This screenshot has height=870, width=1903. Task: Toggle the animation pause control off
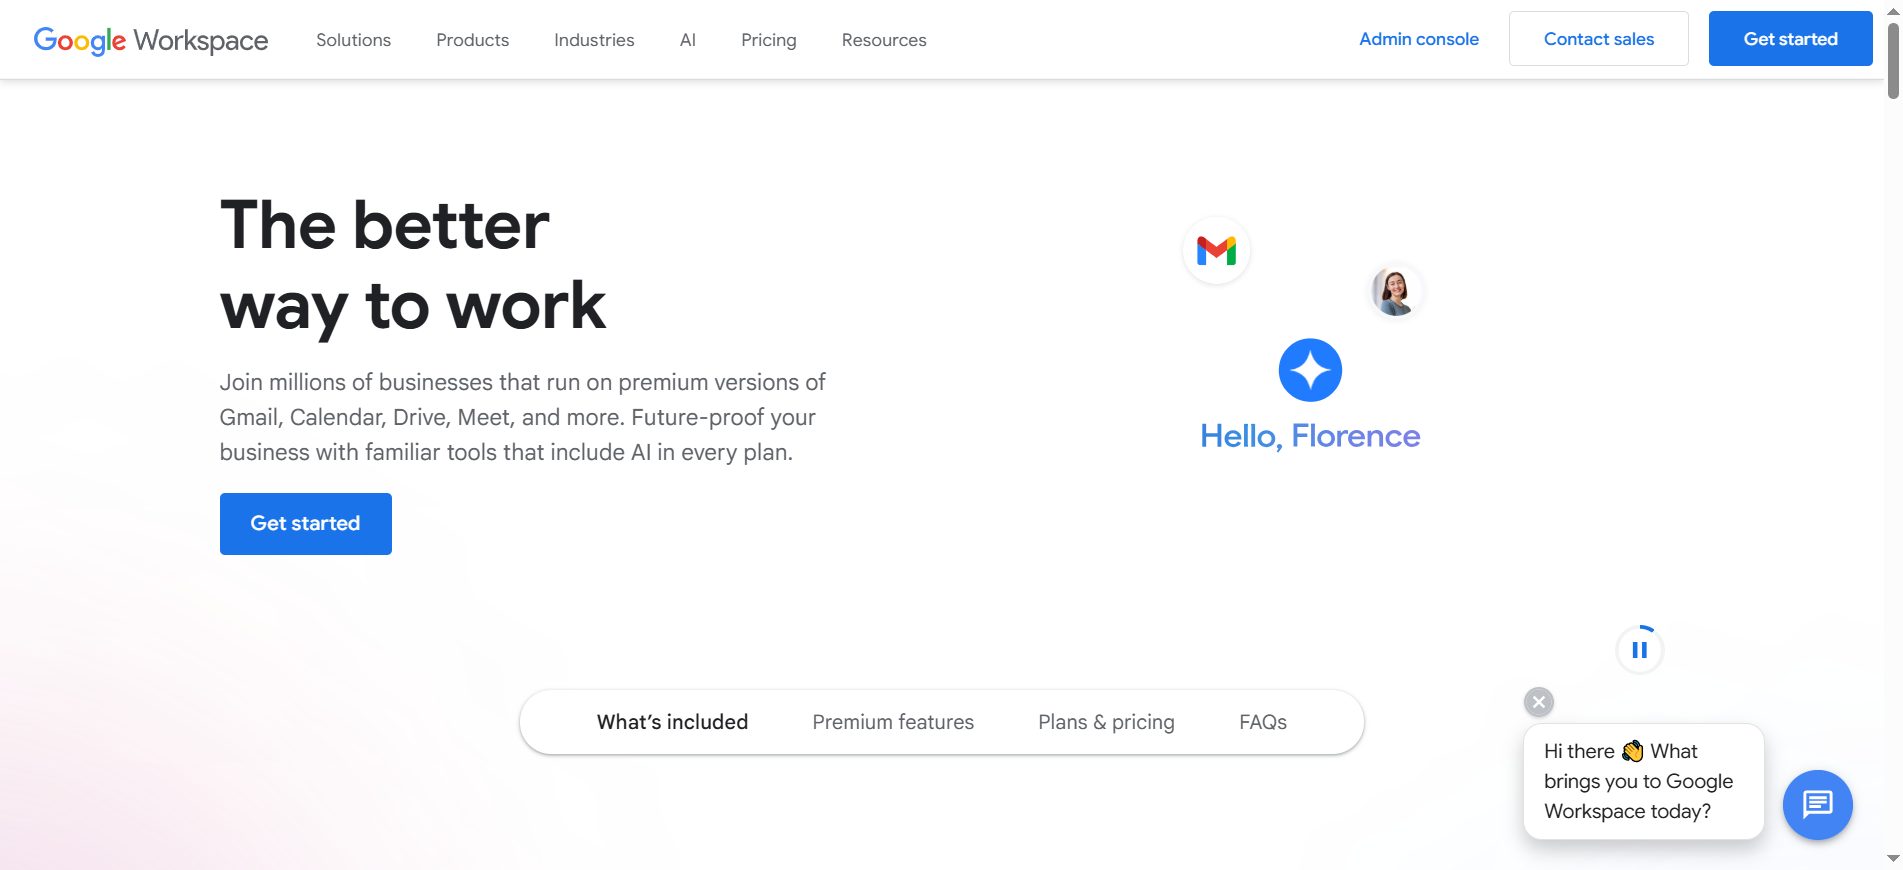click(1639, 648)
